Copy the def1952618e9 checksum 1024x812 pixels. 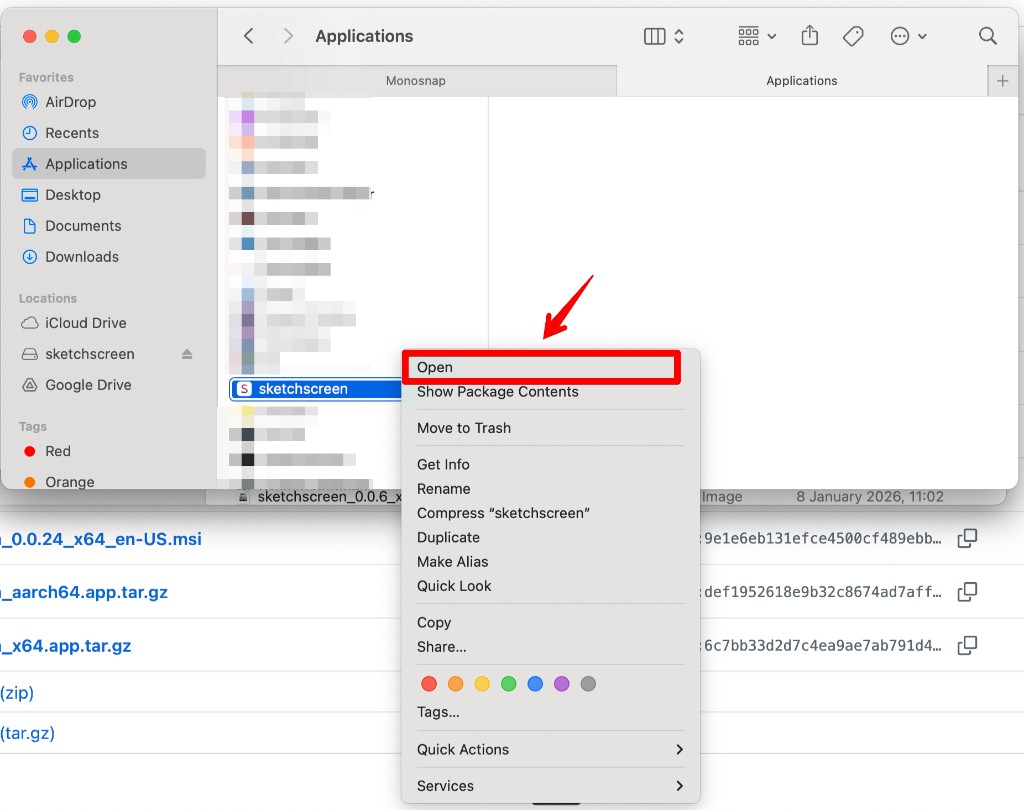coord(967,592)
